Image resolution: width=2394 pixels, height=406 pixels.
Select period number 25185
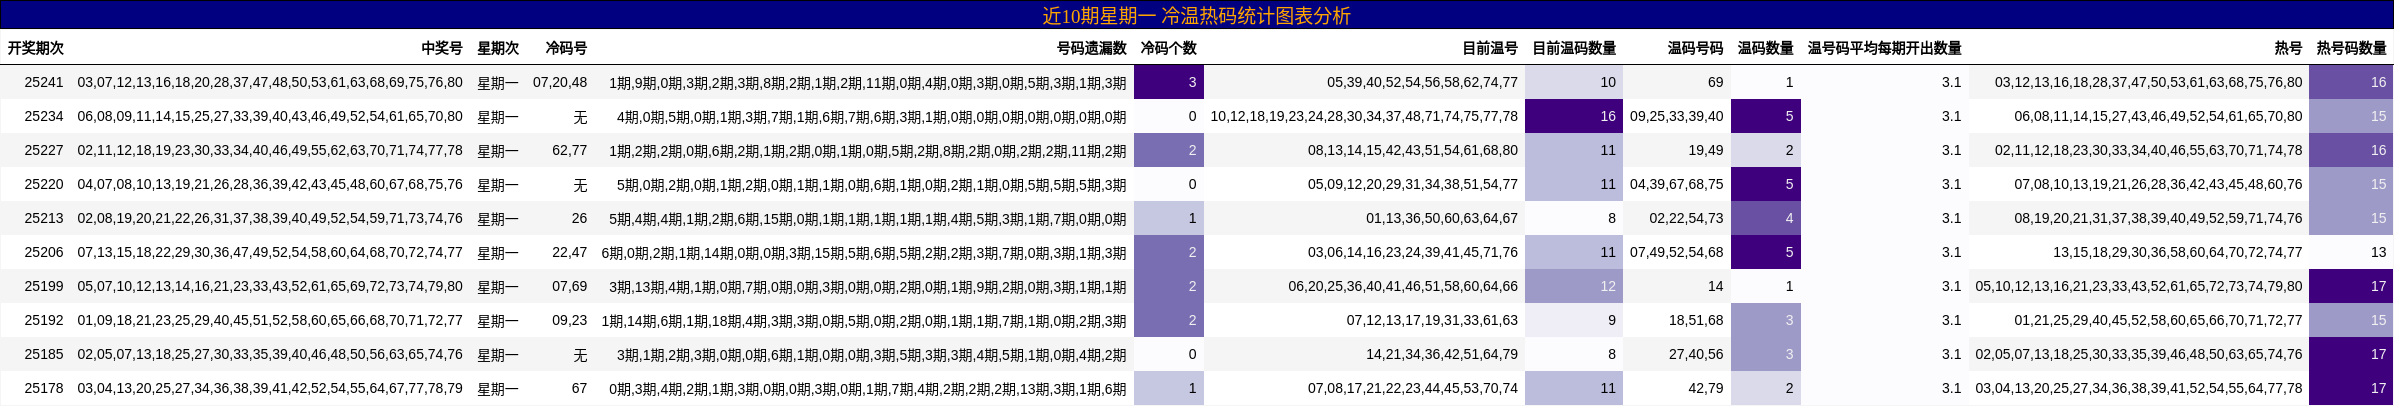click(44, 354)
